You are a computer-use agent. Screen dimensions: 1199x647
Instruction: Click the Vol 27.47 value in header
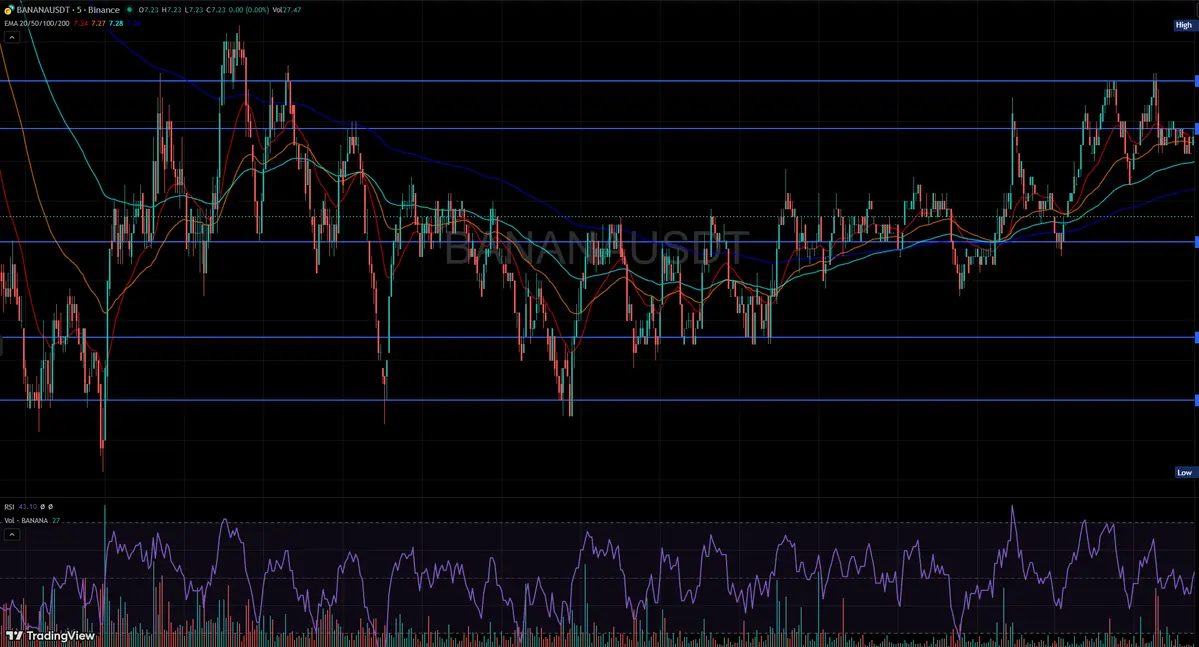[287, 10]
